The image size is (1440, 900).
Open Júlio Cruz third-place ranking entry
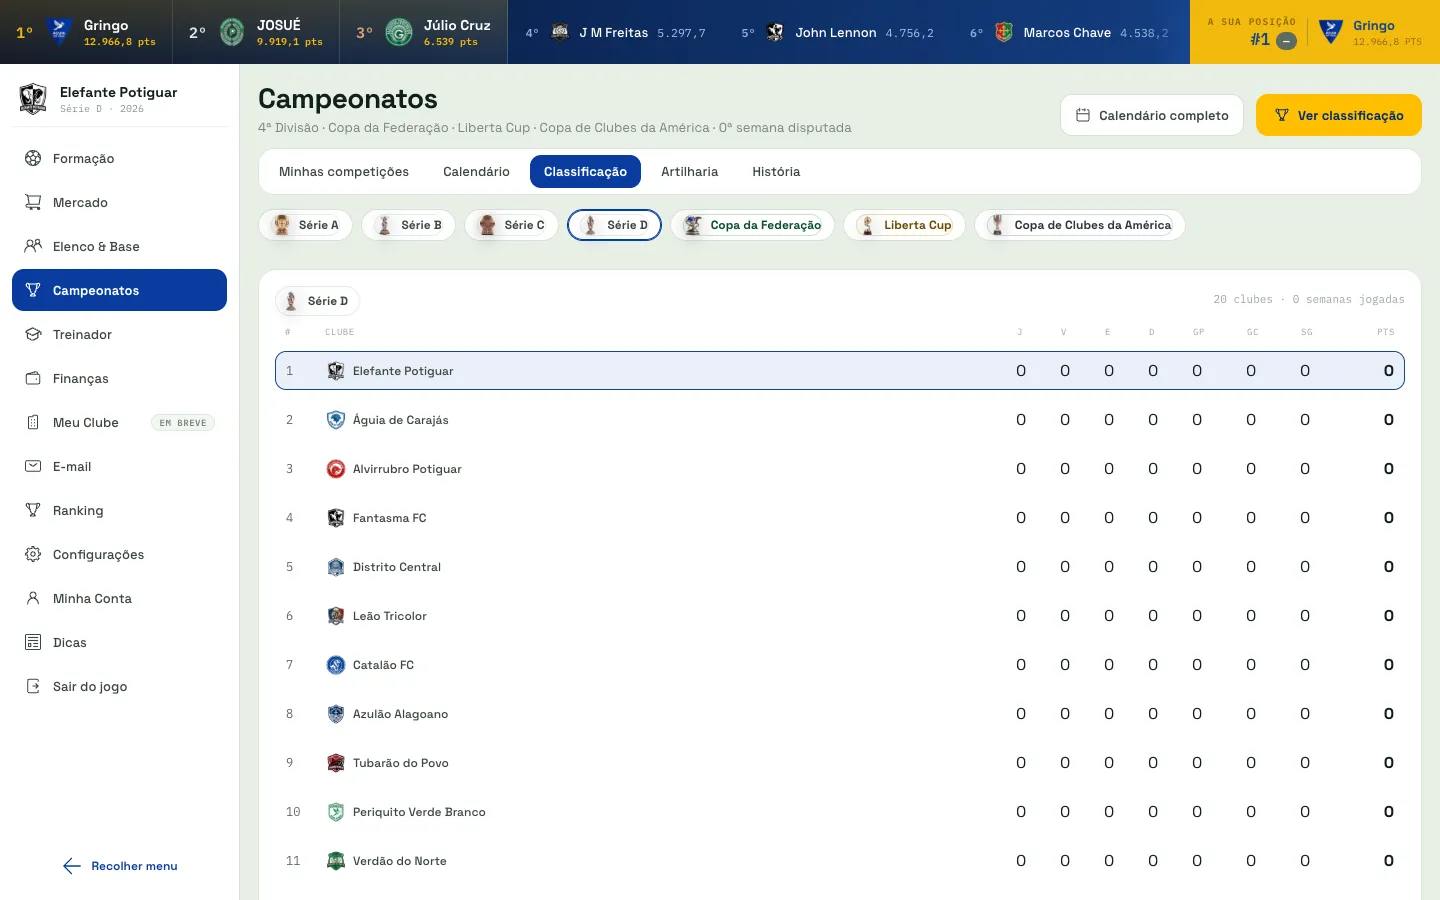pos(424,32)
